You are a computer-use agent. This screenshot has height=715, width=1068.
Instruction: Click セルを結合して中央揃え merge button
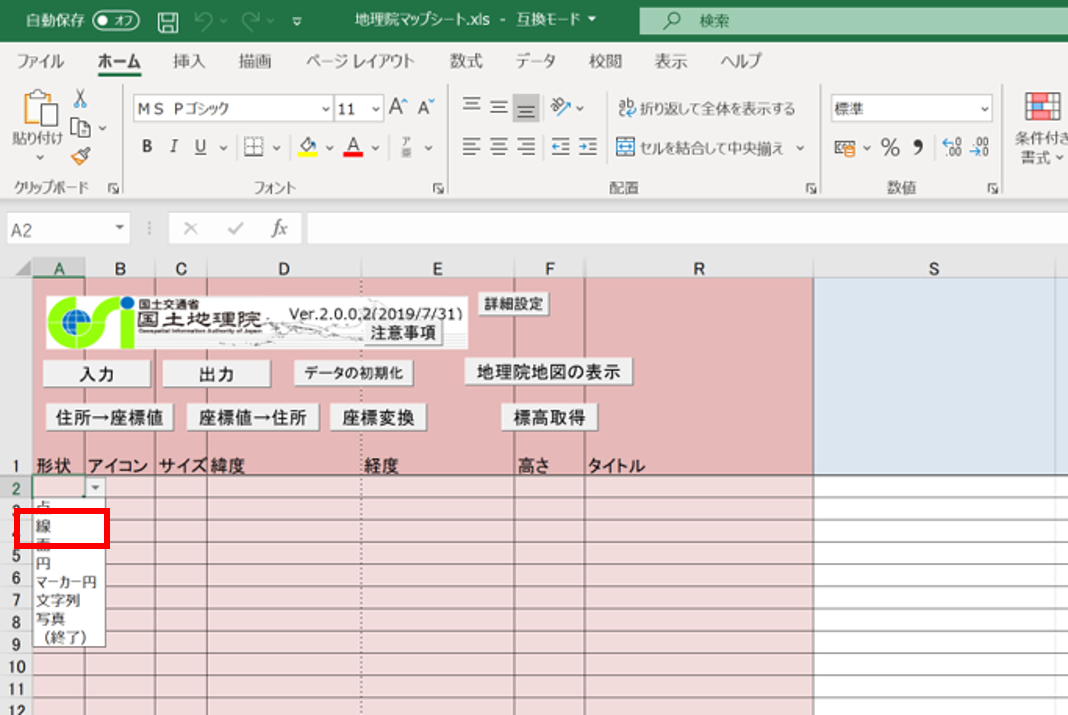click(700, 147)
